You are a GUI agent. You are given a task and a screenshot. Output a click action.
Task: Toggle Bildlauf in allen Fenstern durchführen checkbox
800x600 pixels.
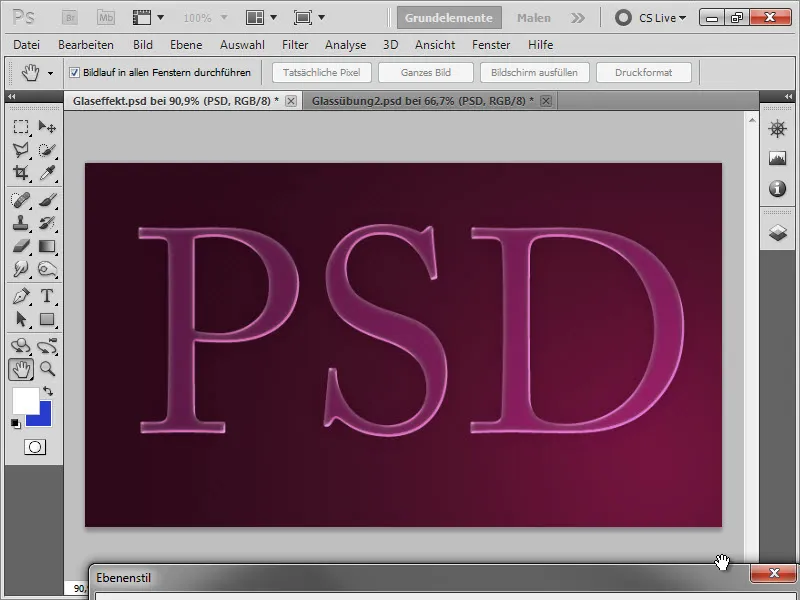(74, 72)
